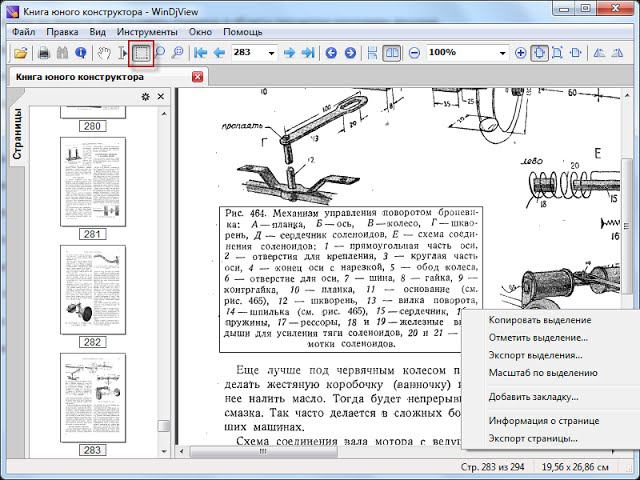
Task: Toggle fit page zoom mode
Action: (539, 53)
